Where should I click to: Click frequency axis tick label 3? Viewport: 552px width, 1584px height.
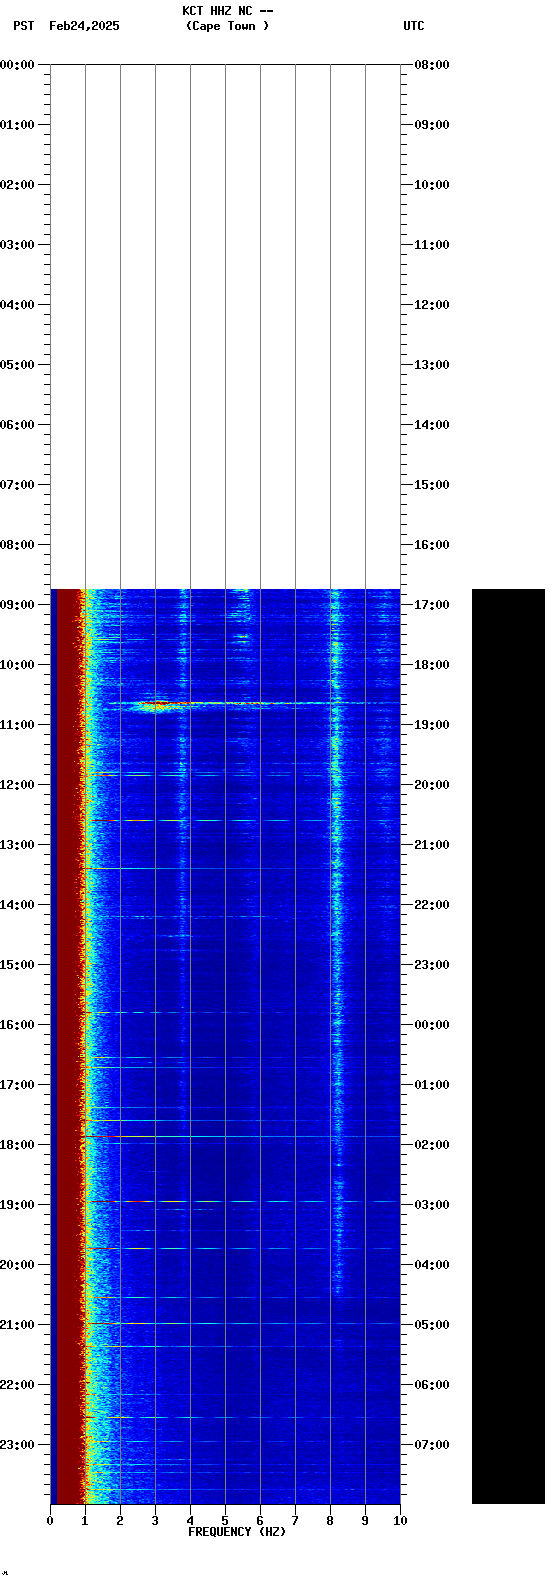click(x=155, y=1521)
